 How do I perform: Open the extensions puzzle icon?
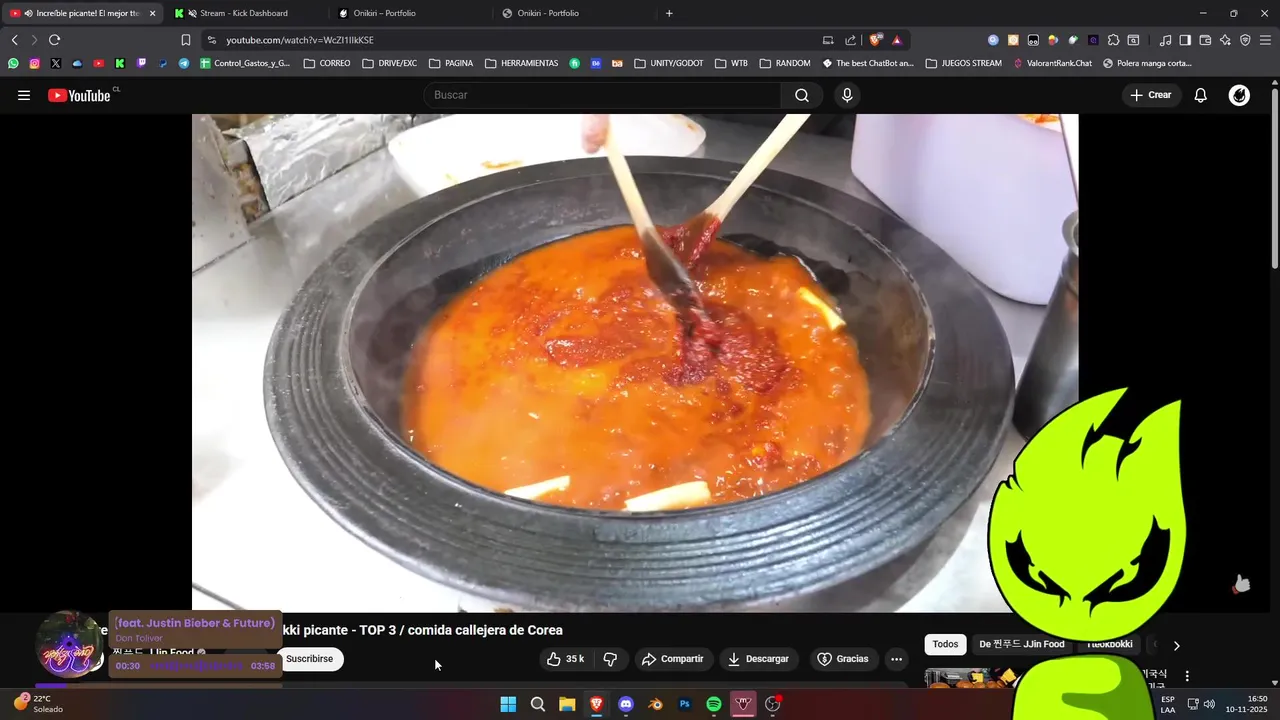pos(1113,40)
